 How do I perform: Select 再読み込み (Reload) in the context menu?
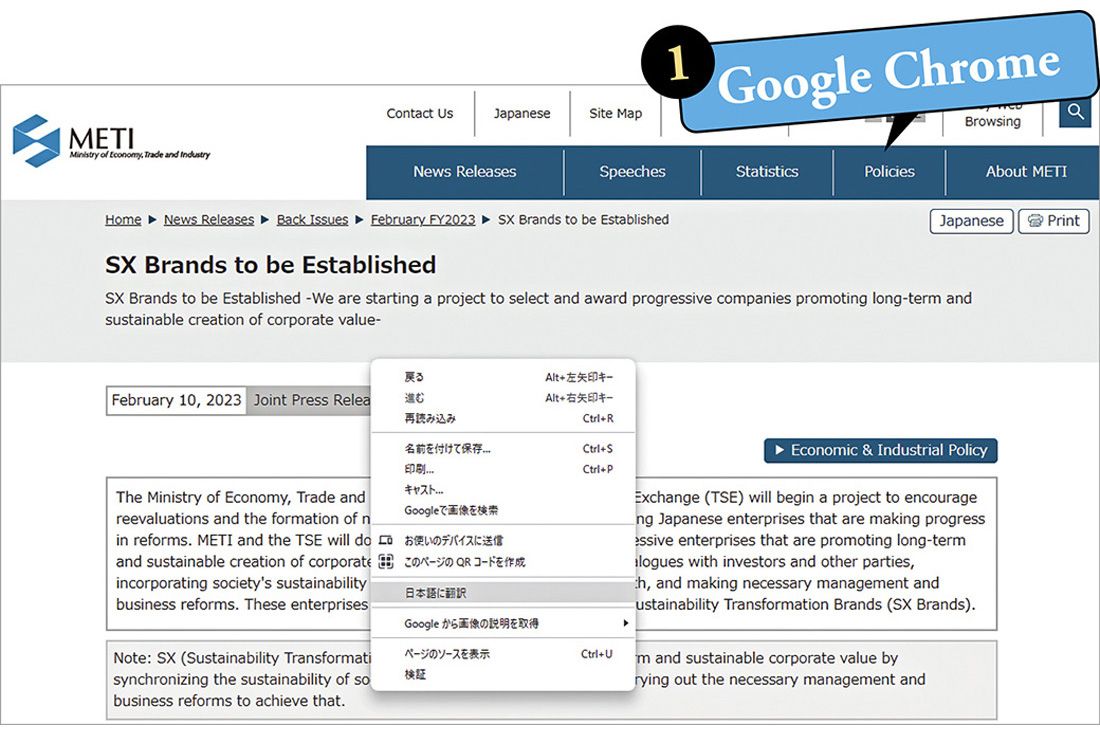click(503, 419)
